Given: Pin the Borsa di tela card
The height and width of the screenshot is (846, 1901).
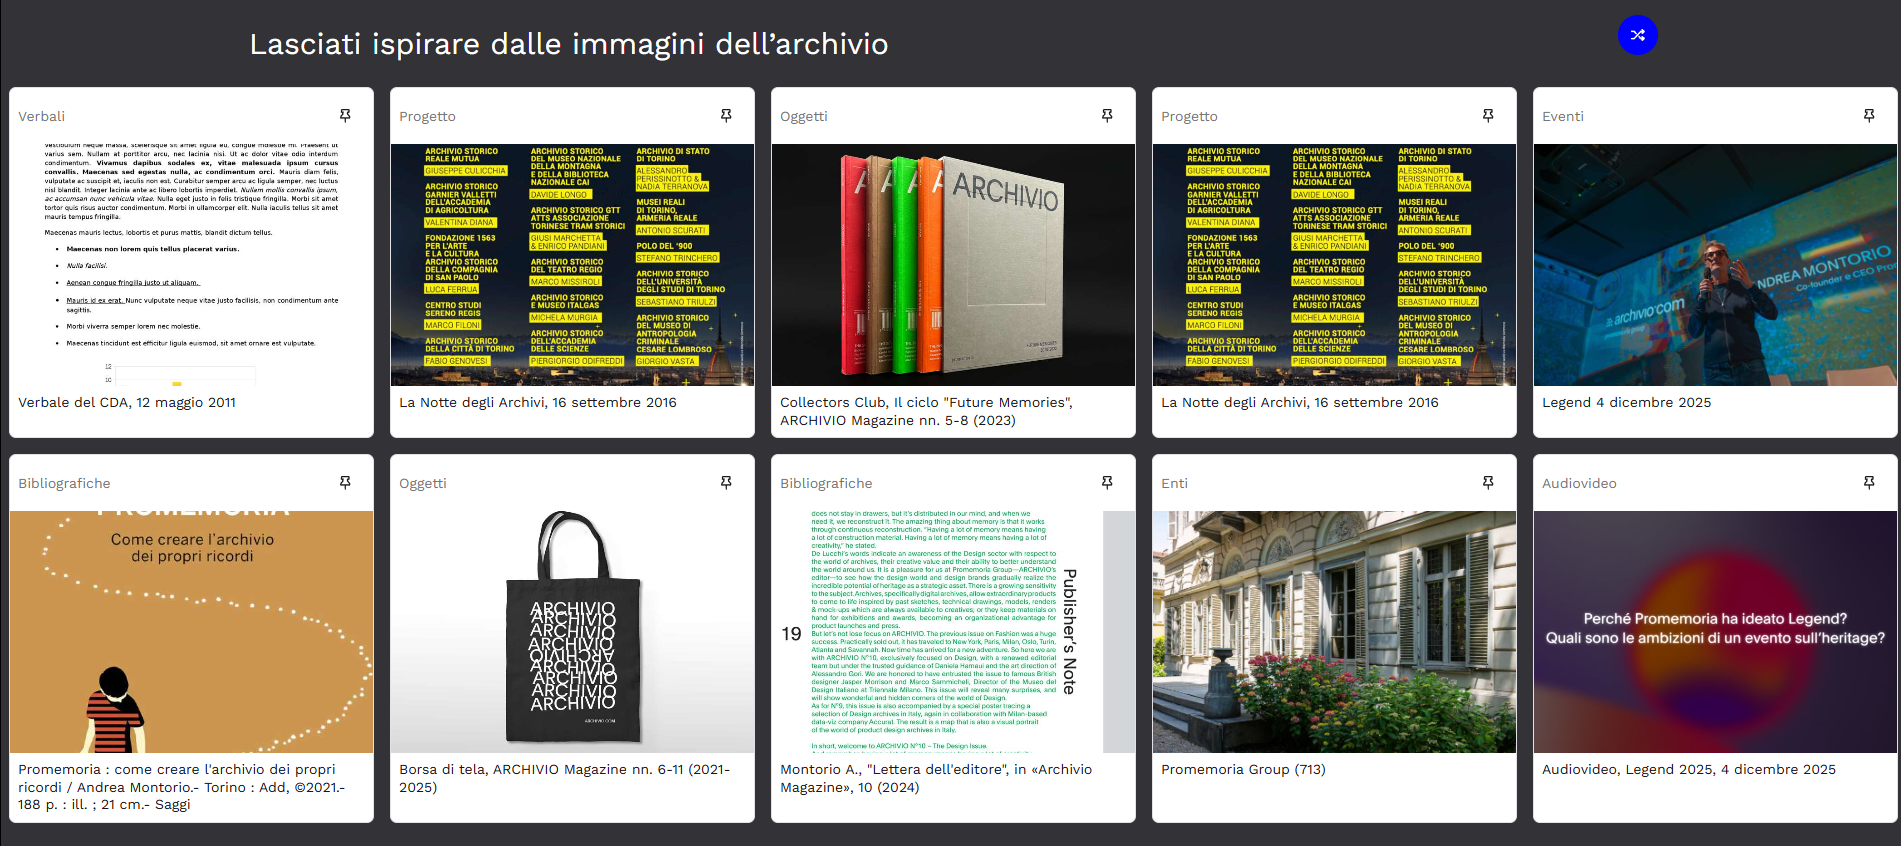Looking at the screenshot, I should pos(726,483).
